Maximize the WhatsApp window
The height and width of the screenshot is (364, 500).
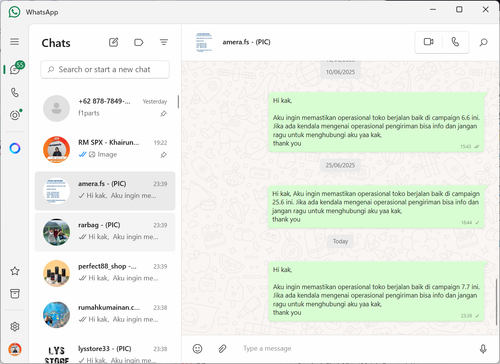click(459, 10)
